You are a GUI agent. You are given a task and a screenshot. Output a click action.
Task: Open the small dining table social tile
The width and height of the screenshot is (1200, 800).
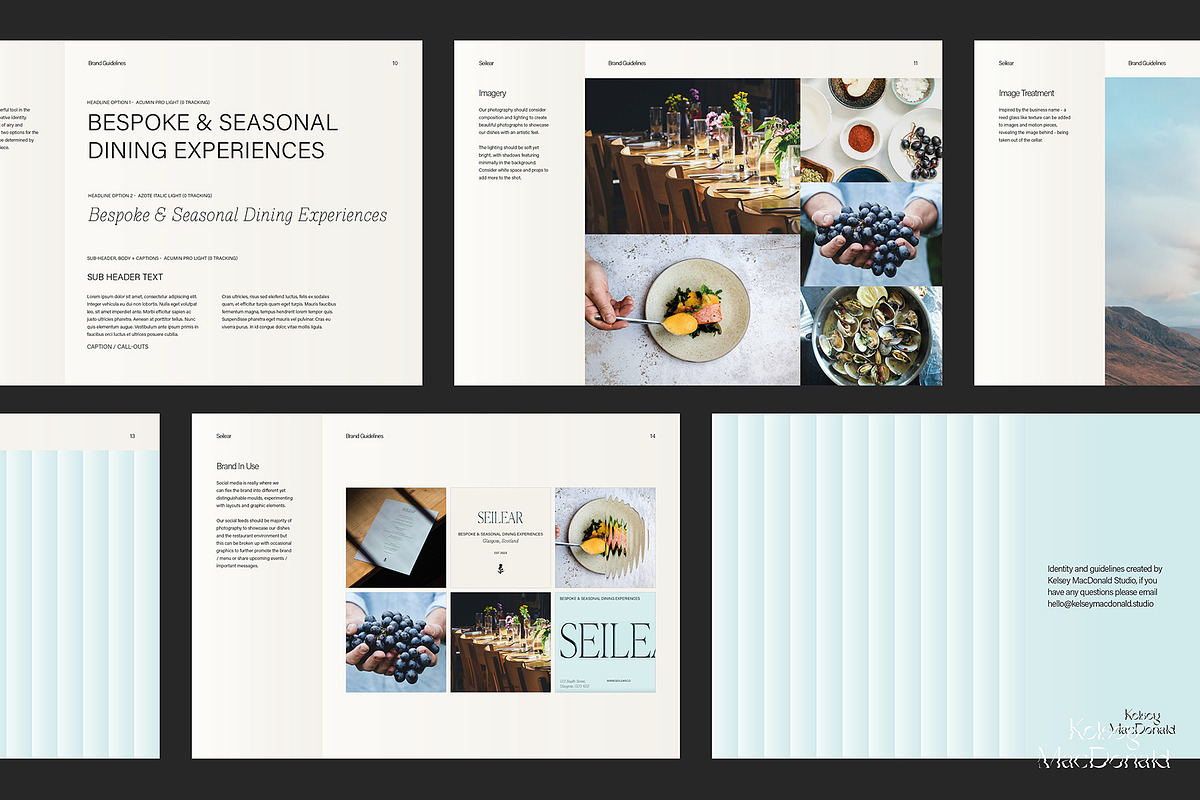tap(501, 642)
